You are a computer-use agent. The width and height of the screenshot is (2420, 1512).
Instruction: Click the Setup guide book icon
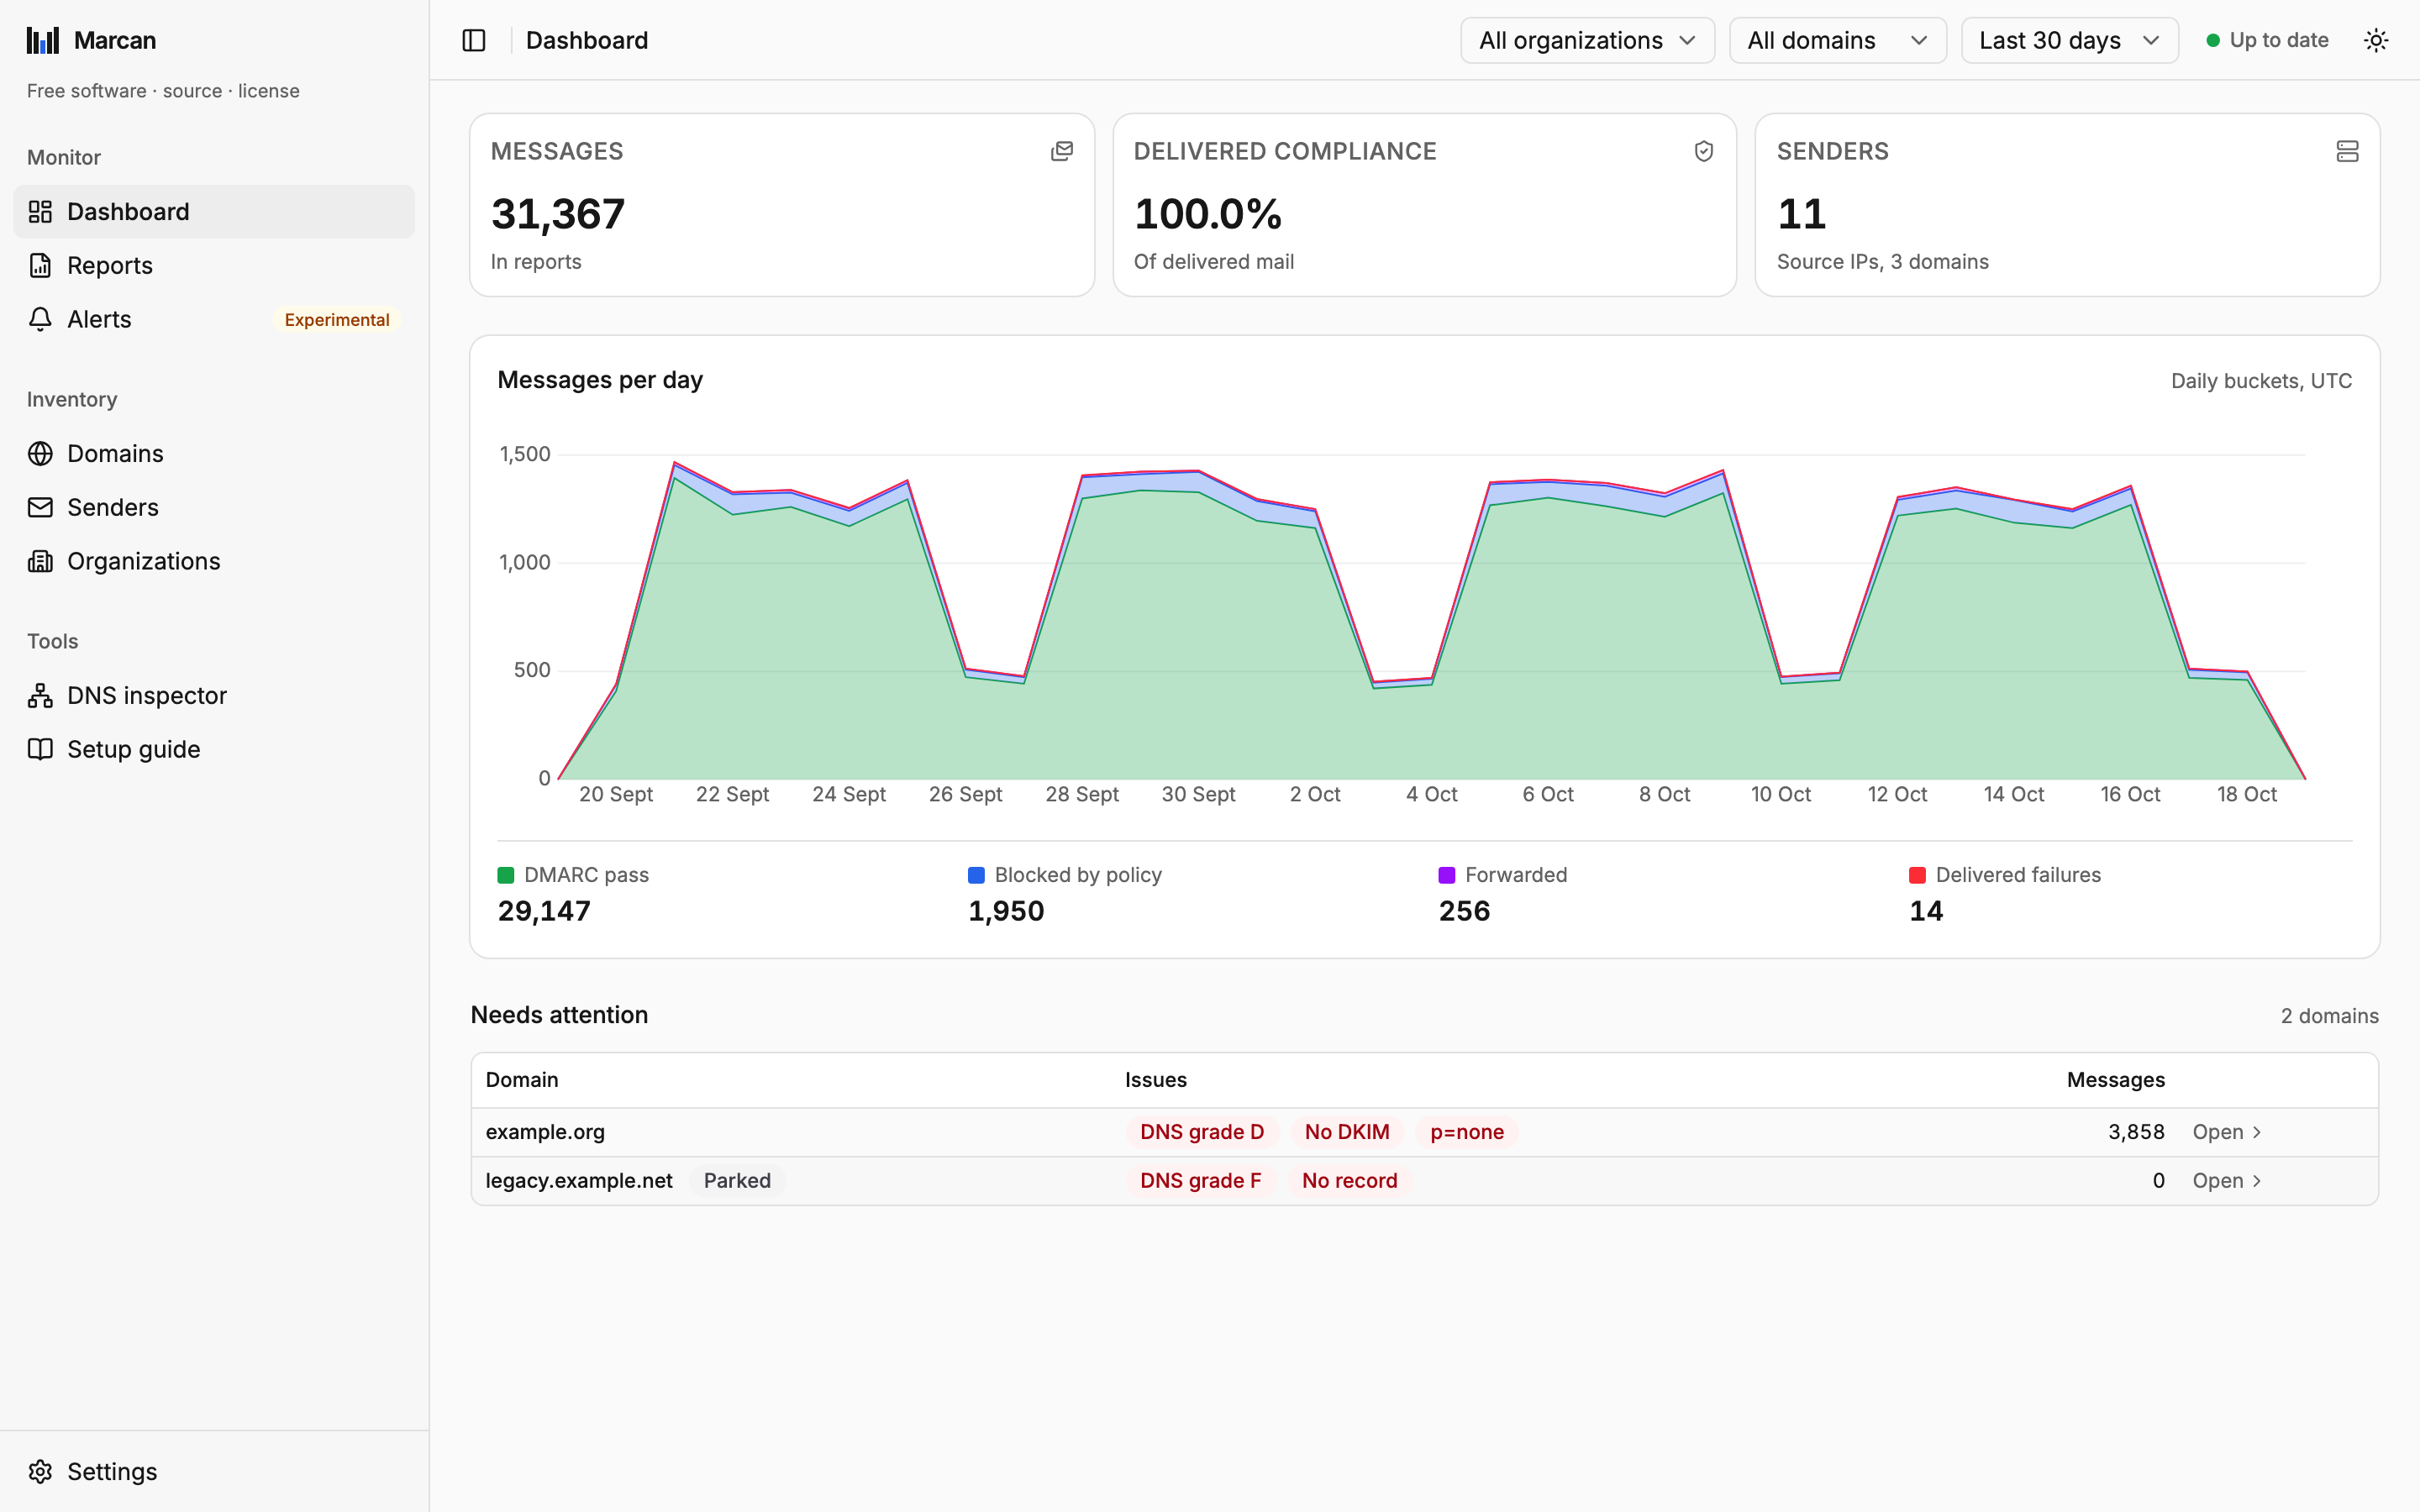pyautogui.click(x=40, y=749)
